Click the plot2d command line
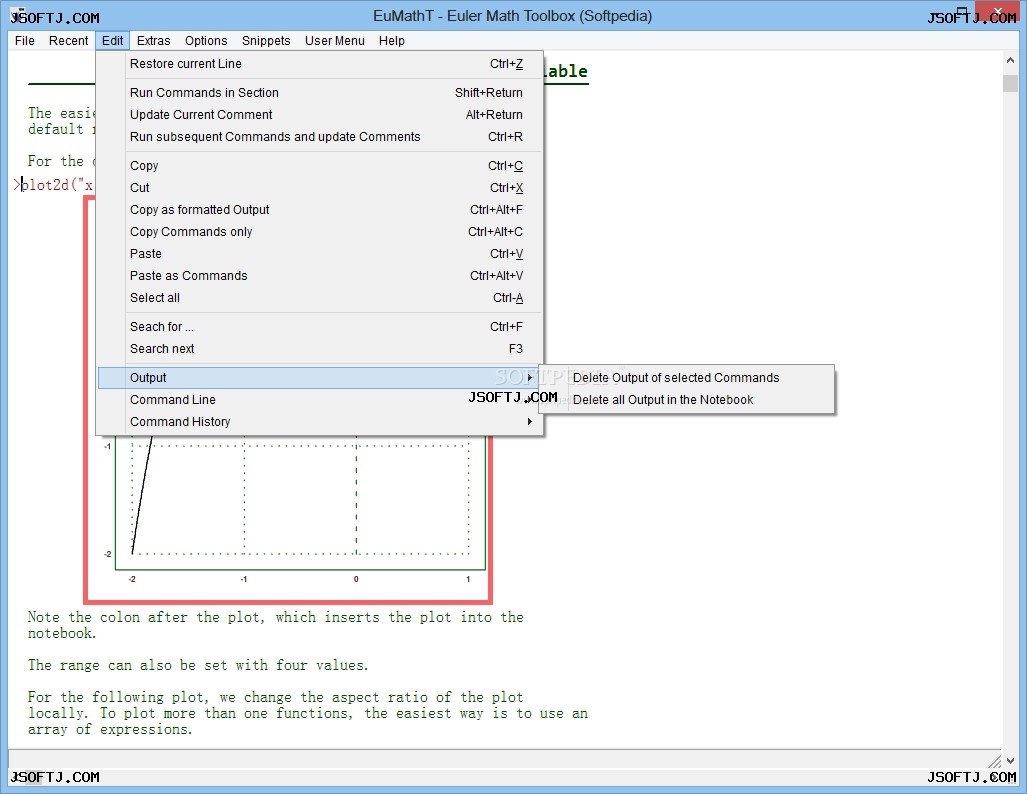This screenshot has width=1027, height=794. click(x=52, y=185)
